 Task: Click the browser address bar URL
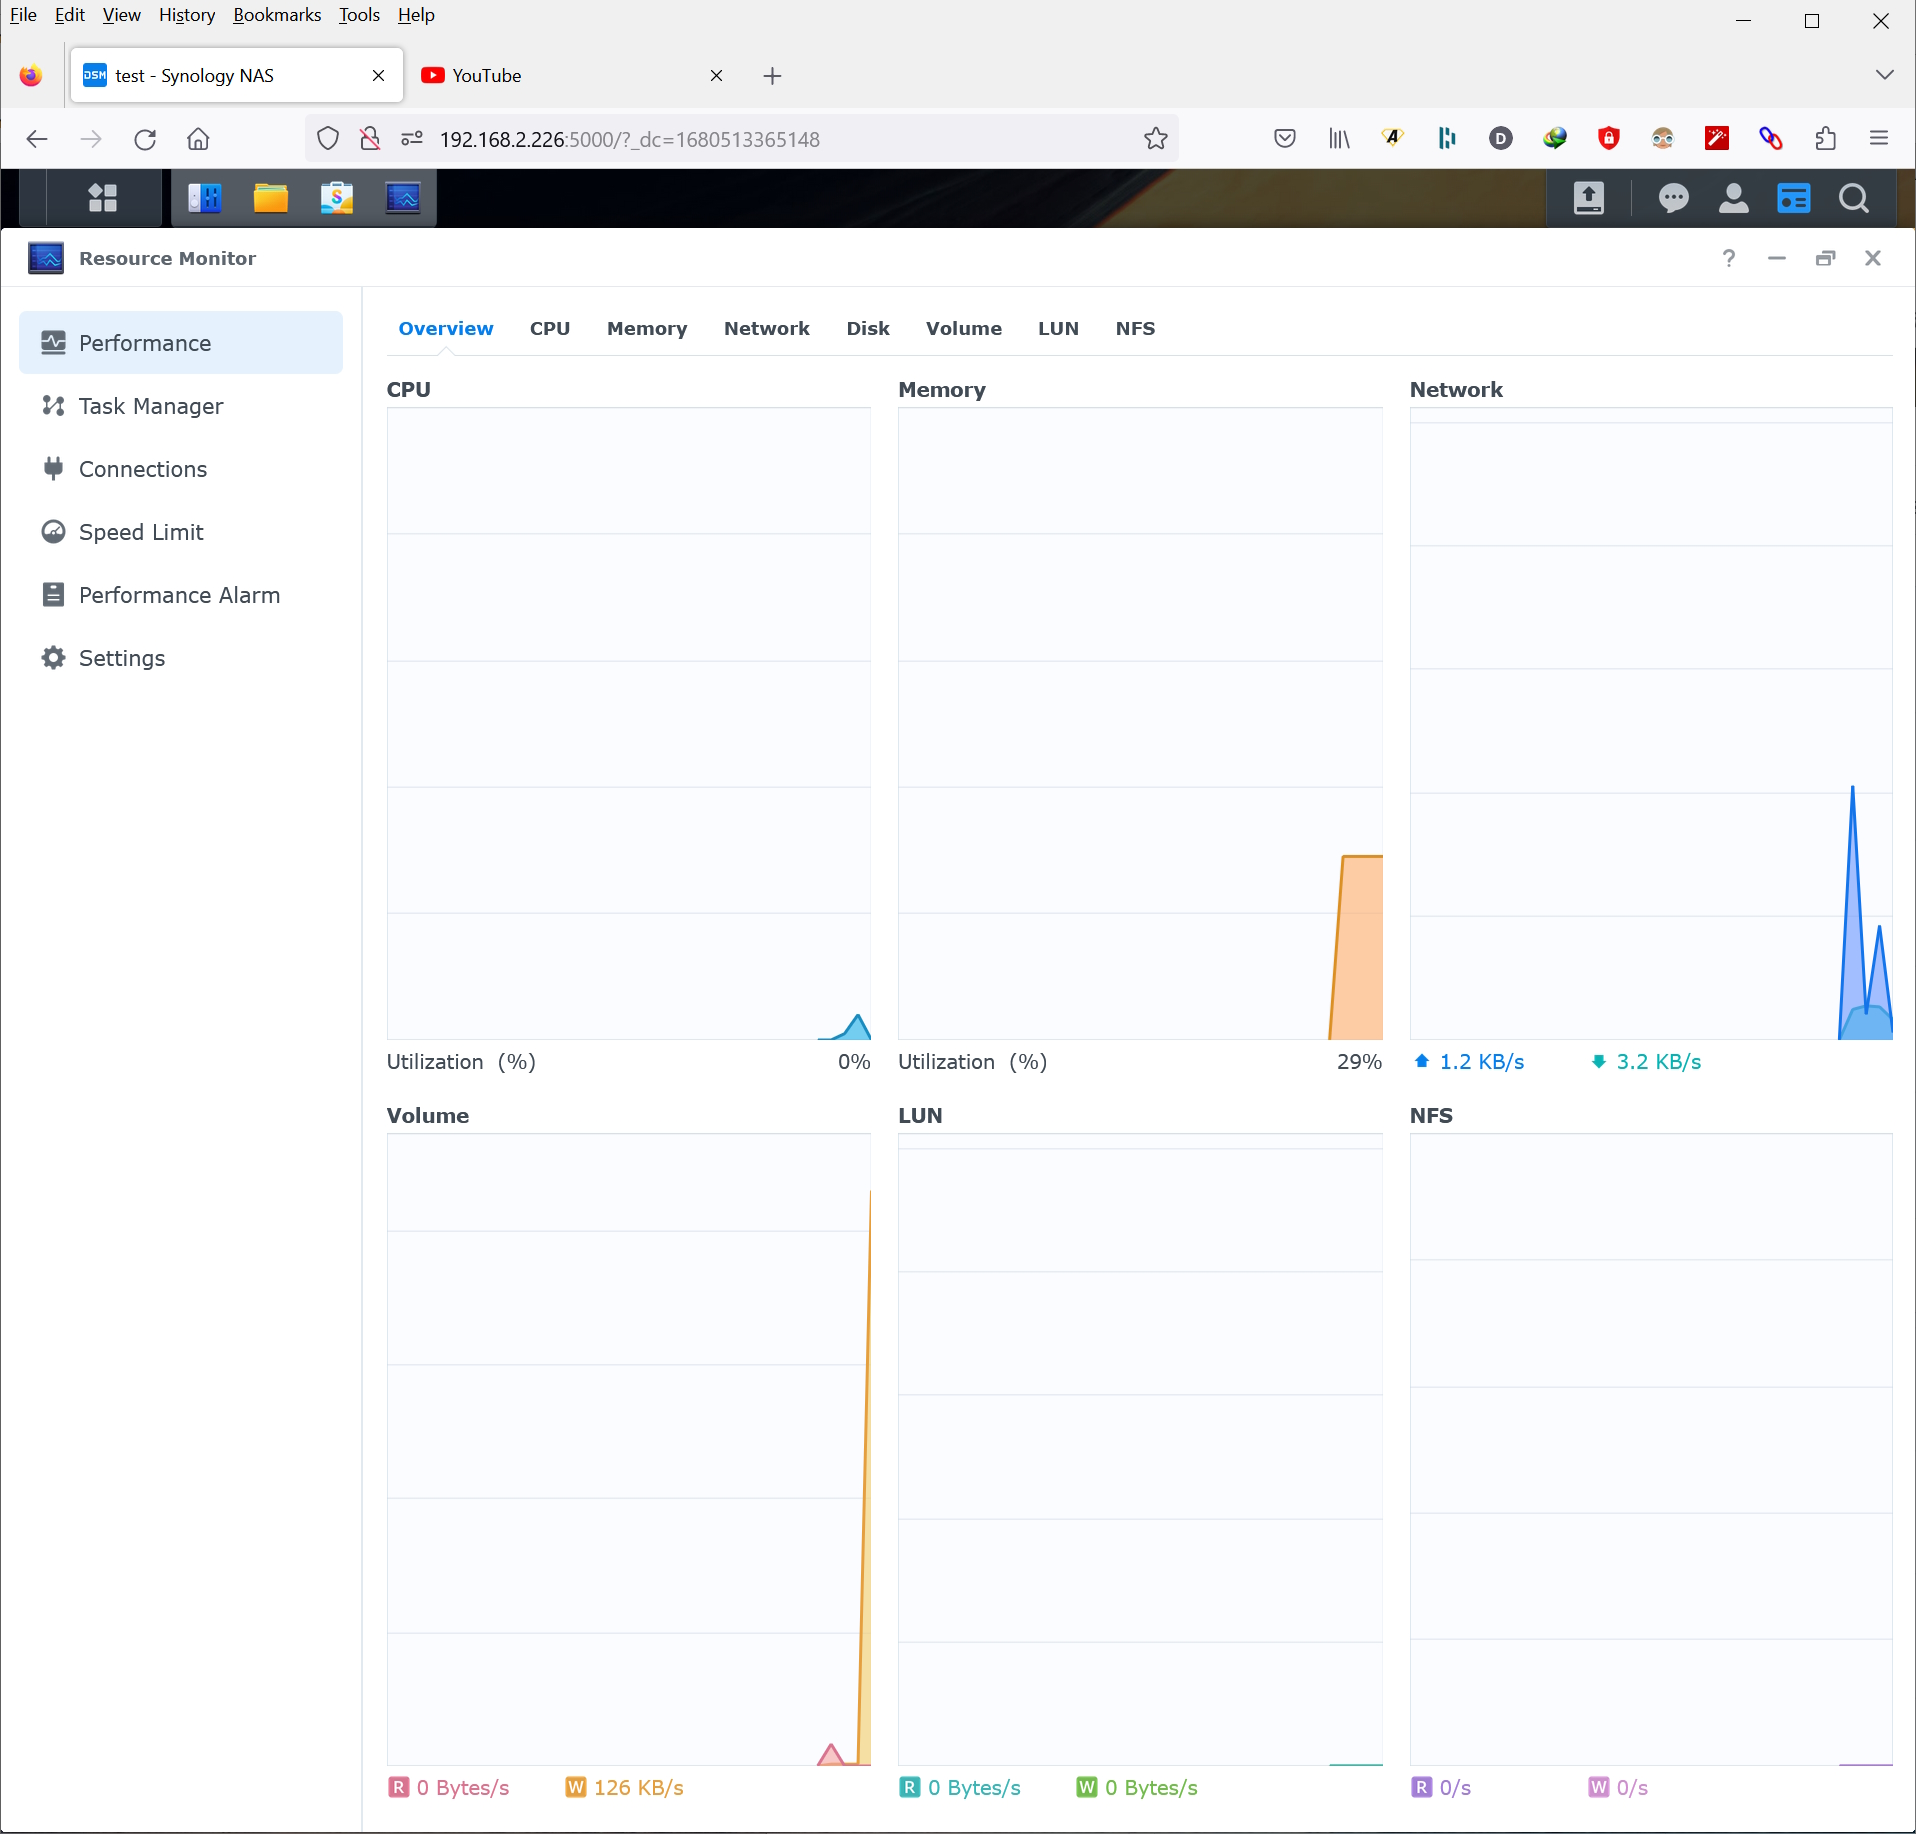click(630, 139)
